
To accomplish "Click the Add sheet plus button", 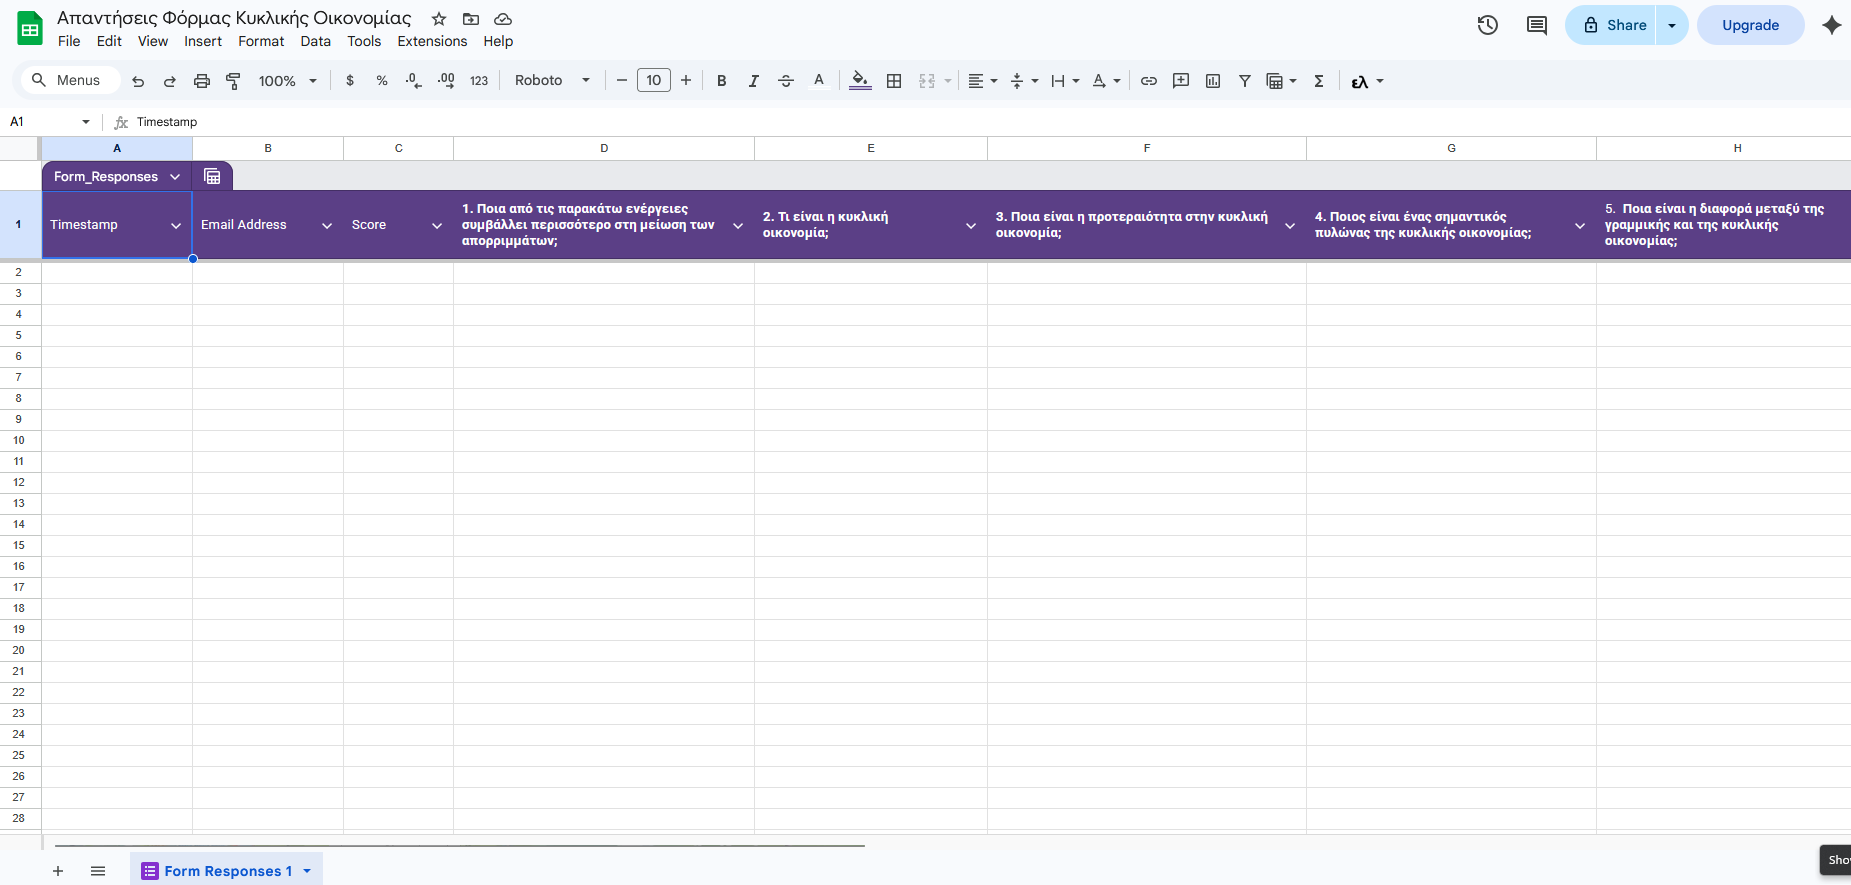I will [58, 871].
